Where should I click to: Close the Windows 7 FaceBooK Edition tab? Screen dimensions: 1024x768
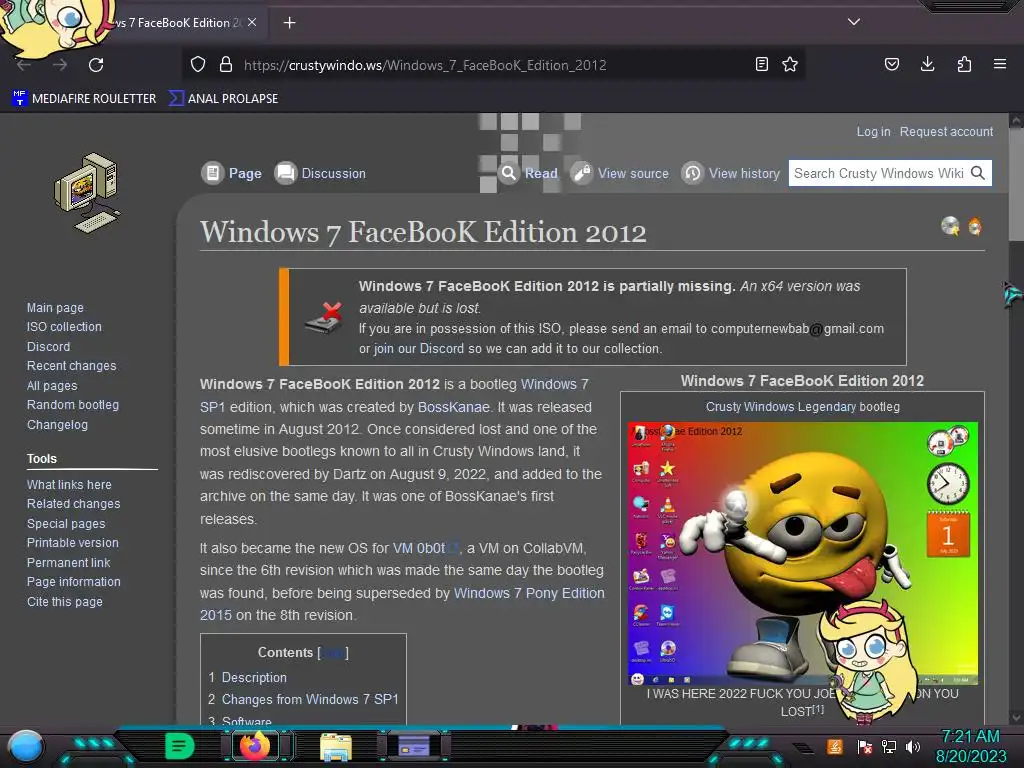pyautogui.click(x=252, y=22)
